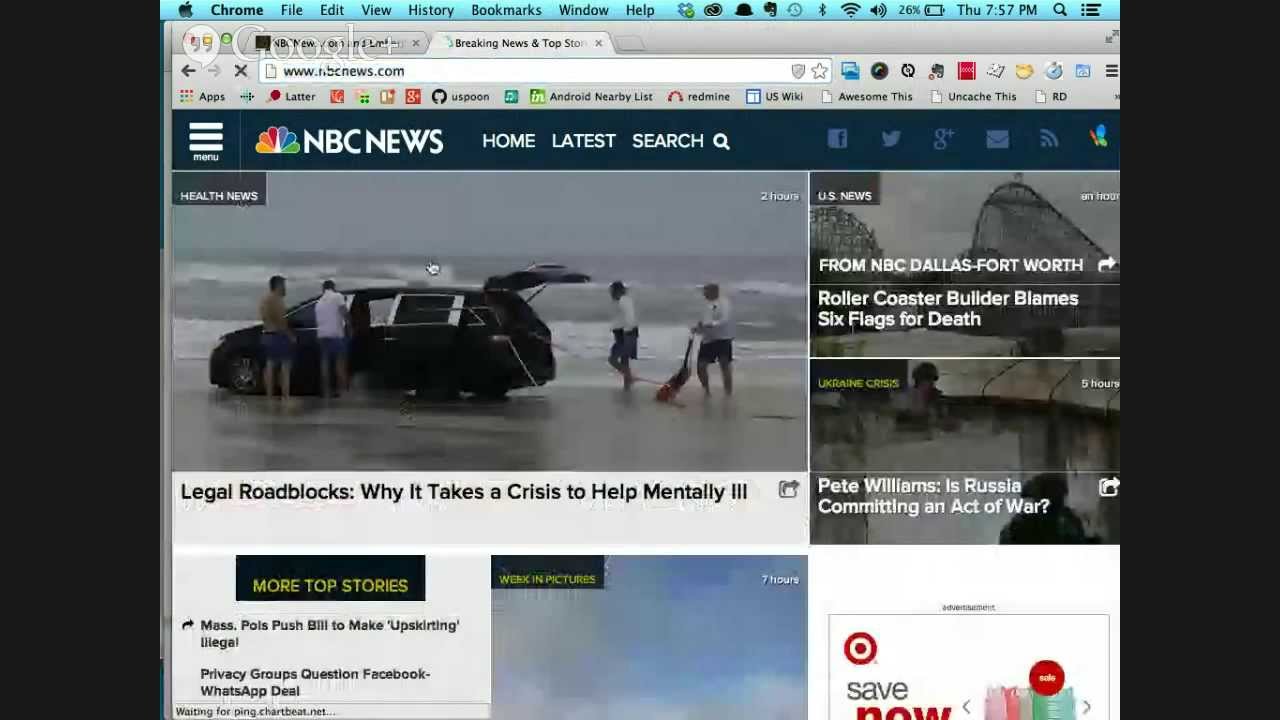Switch to the Breaking News & Top Stories tab
The image size is (1280, 720).
pos(518,43)
